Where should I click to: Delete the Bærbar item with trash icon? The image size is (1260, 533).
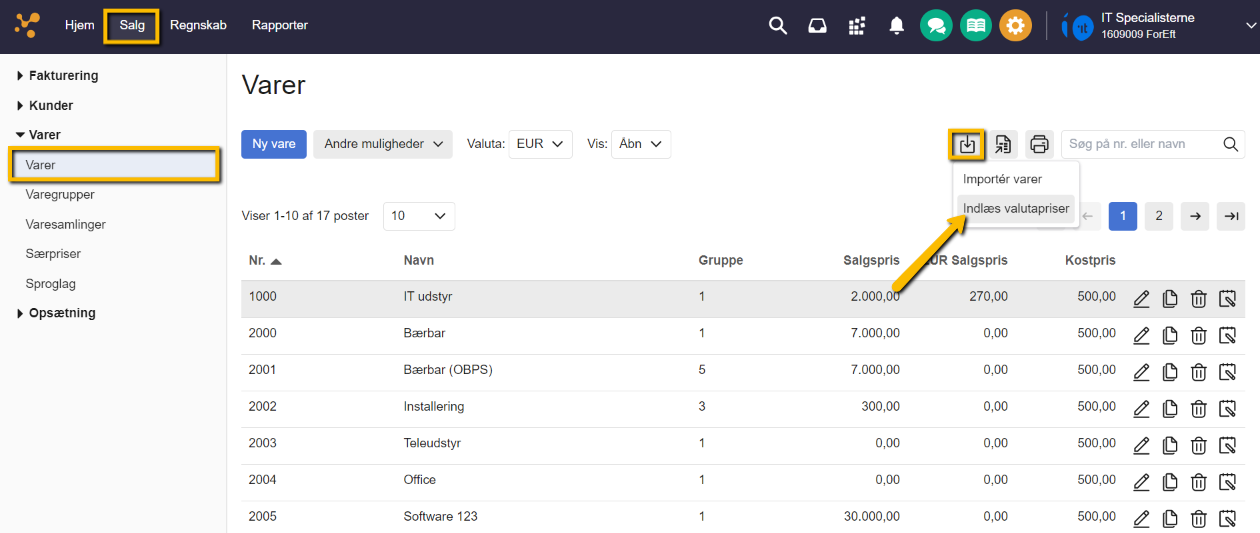[1198, 335]
